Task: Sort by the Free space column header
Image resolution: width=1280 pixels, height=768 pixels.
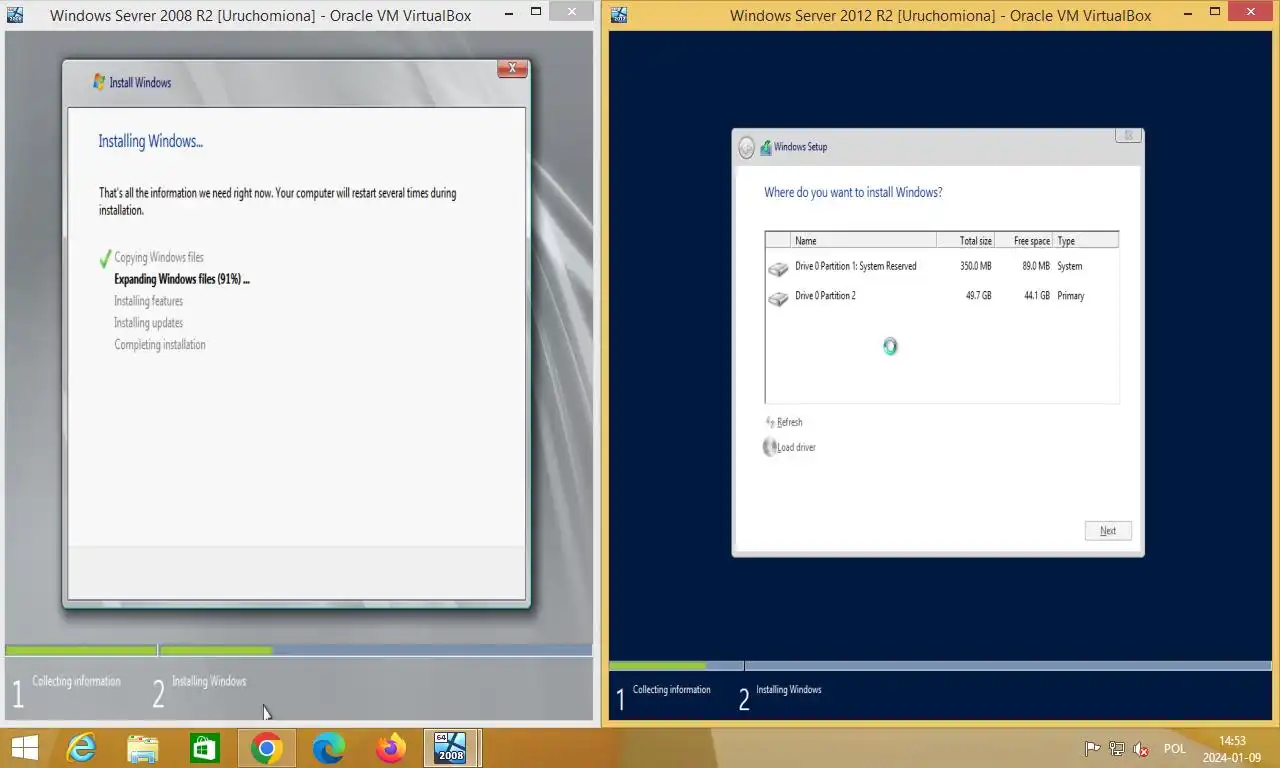Action: [x=1024, y=241]
